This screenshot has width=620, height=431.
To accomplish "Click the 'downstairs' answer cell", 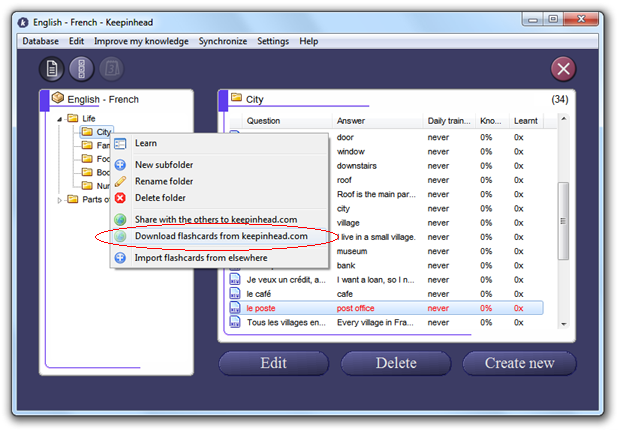I will click(x=357, y=166).
